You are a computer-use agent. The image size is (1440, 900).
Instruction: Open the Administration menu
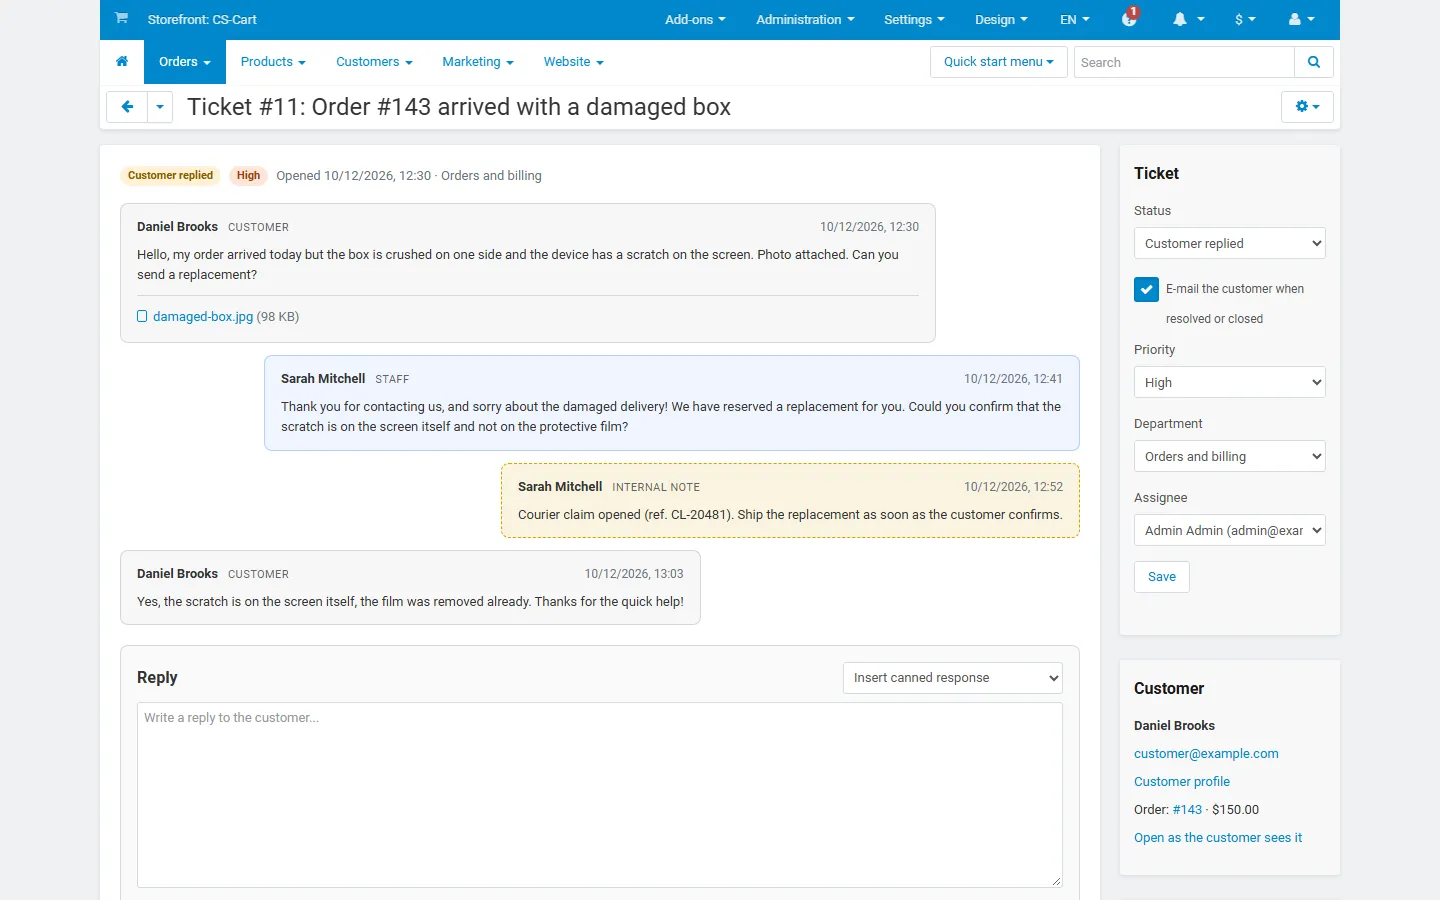click(x=805, y=19)
